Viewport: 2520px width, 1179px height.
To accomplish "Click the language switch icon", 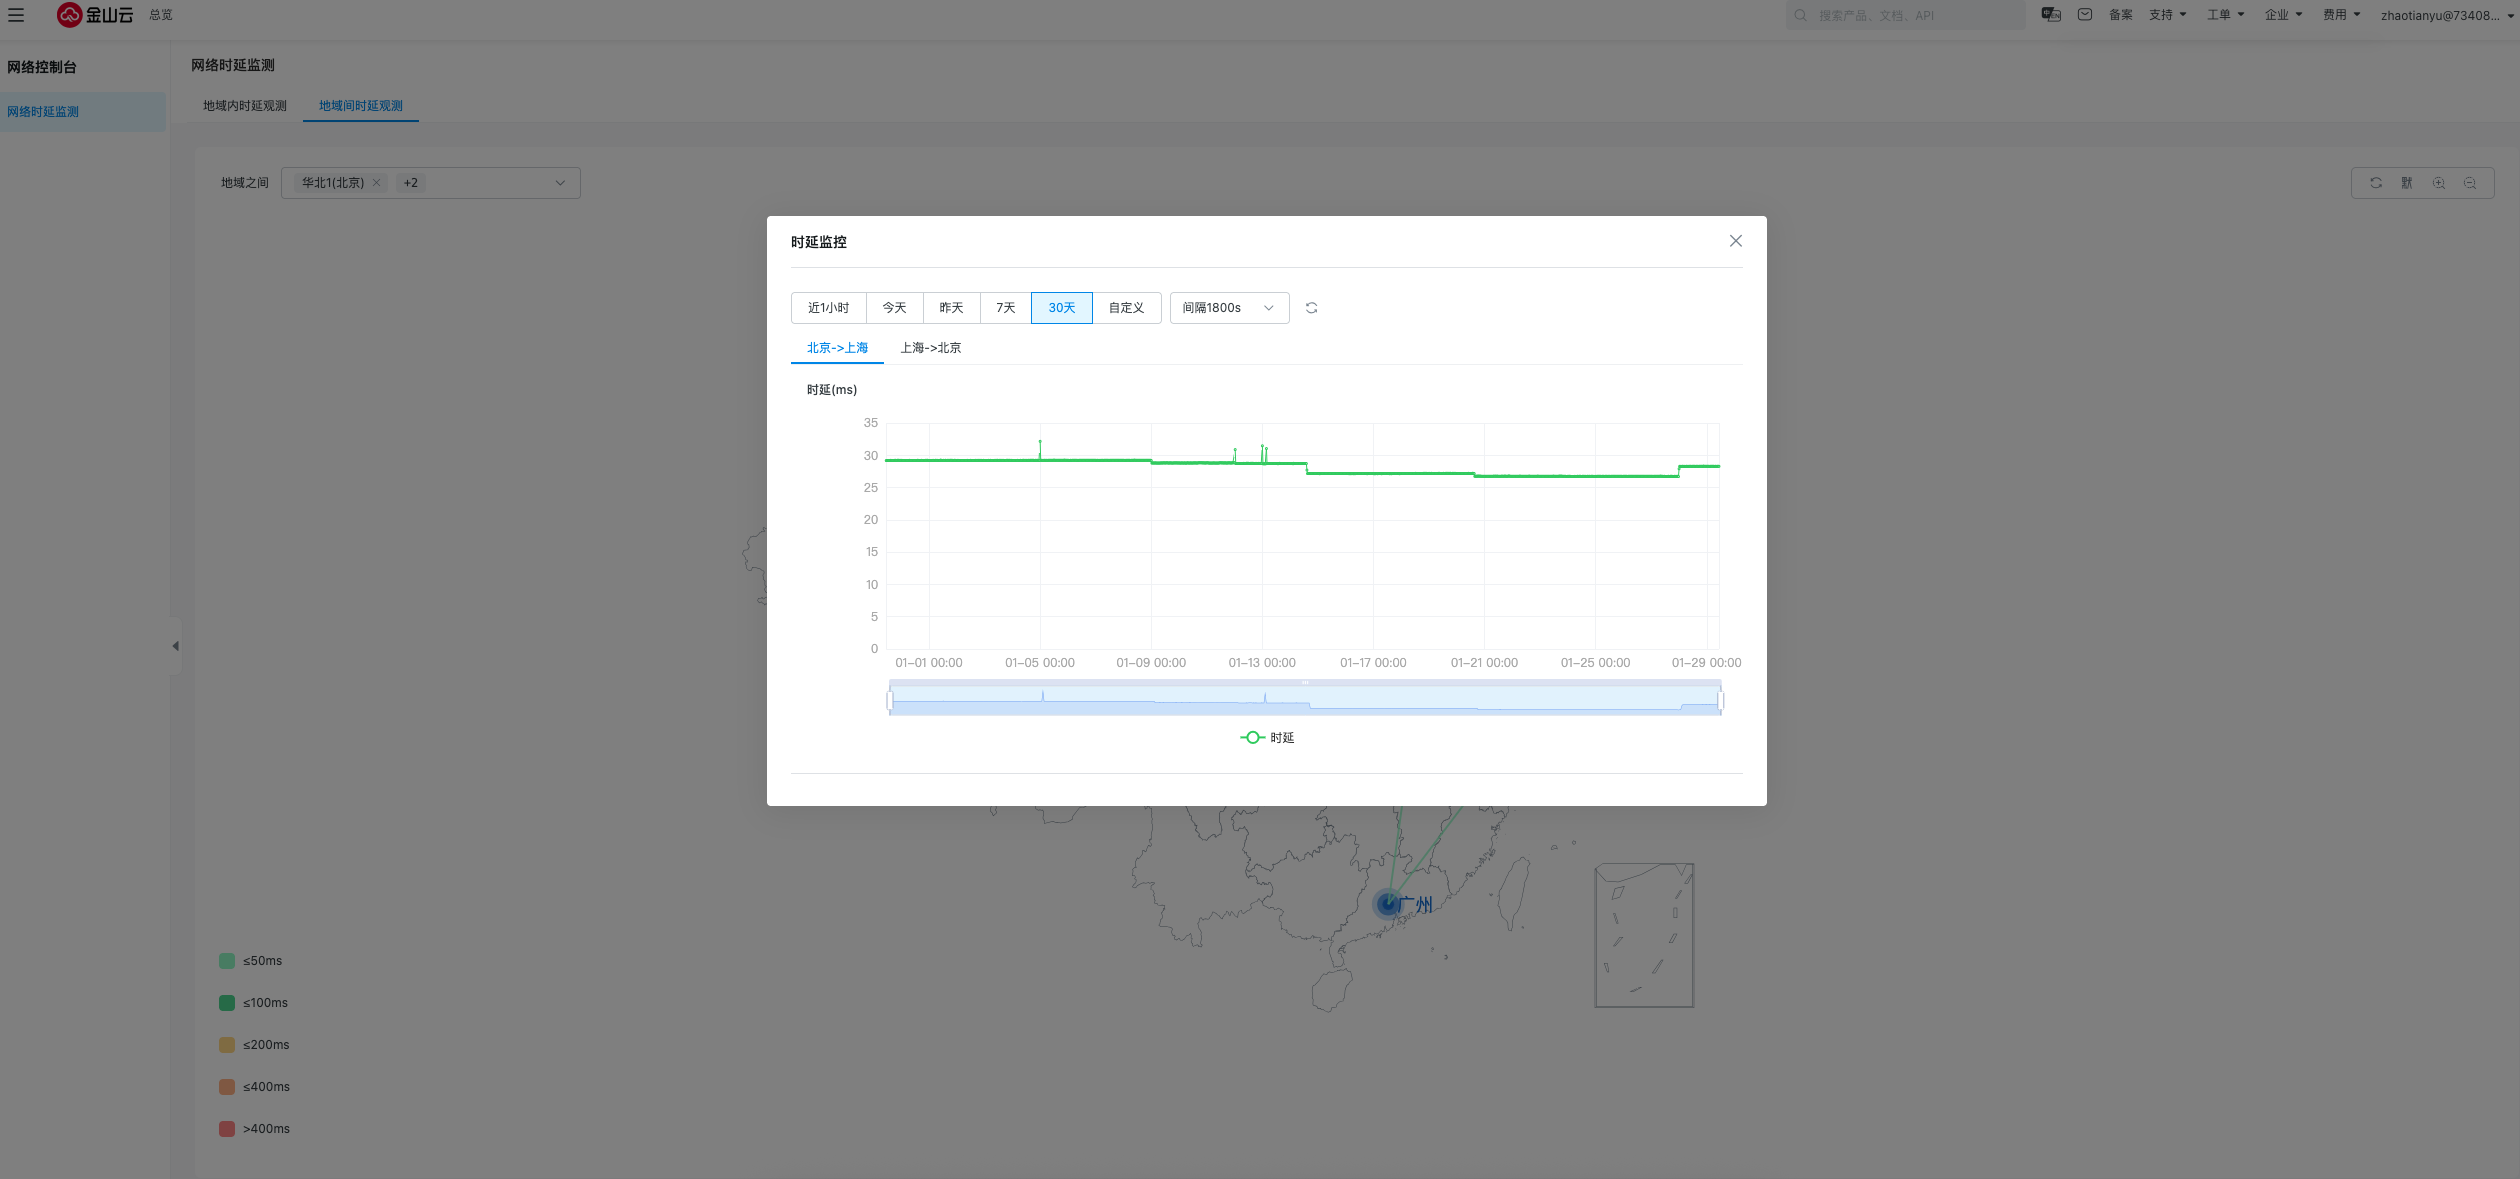I will (2051, 15).
